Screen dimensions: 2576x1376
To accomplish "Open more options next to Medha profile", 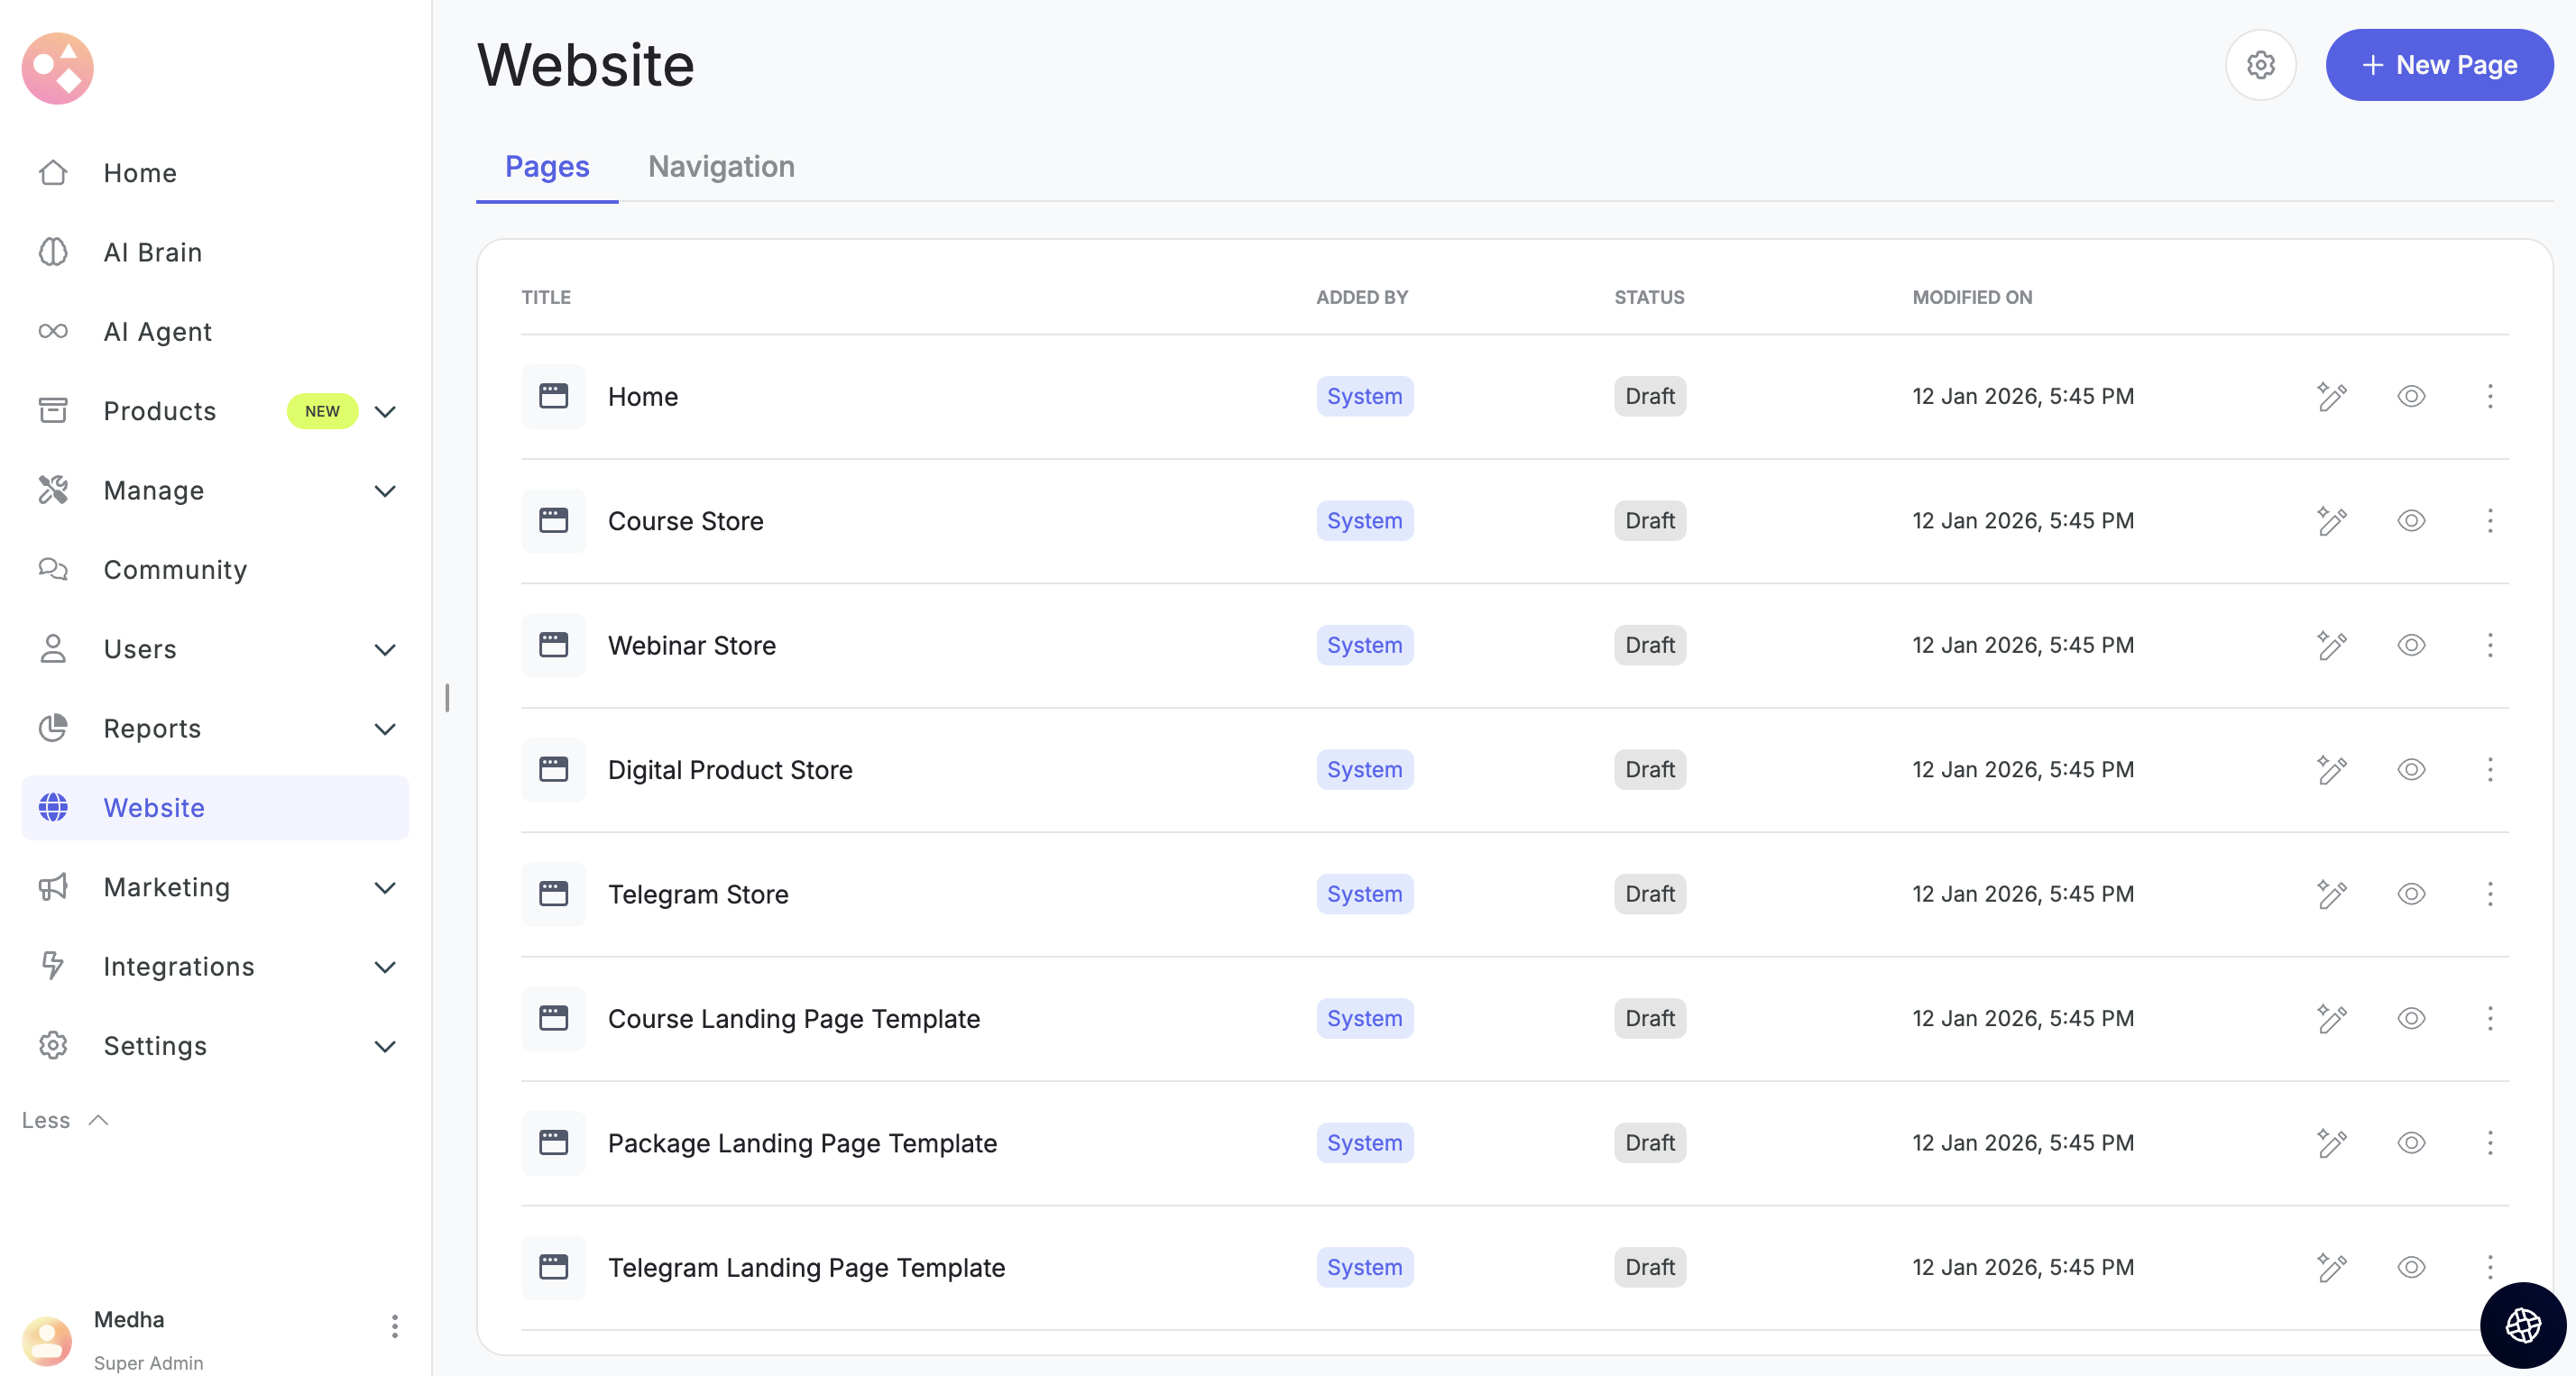I will pos(395,1326).
